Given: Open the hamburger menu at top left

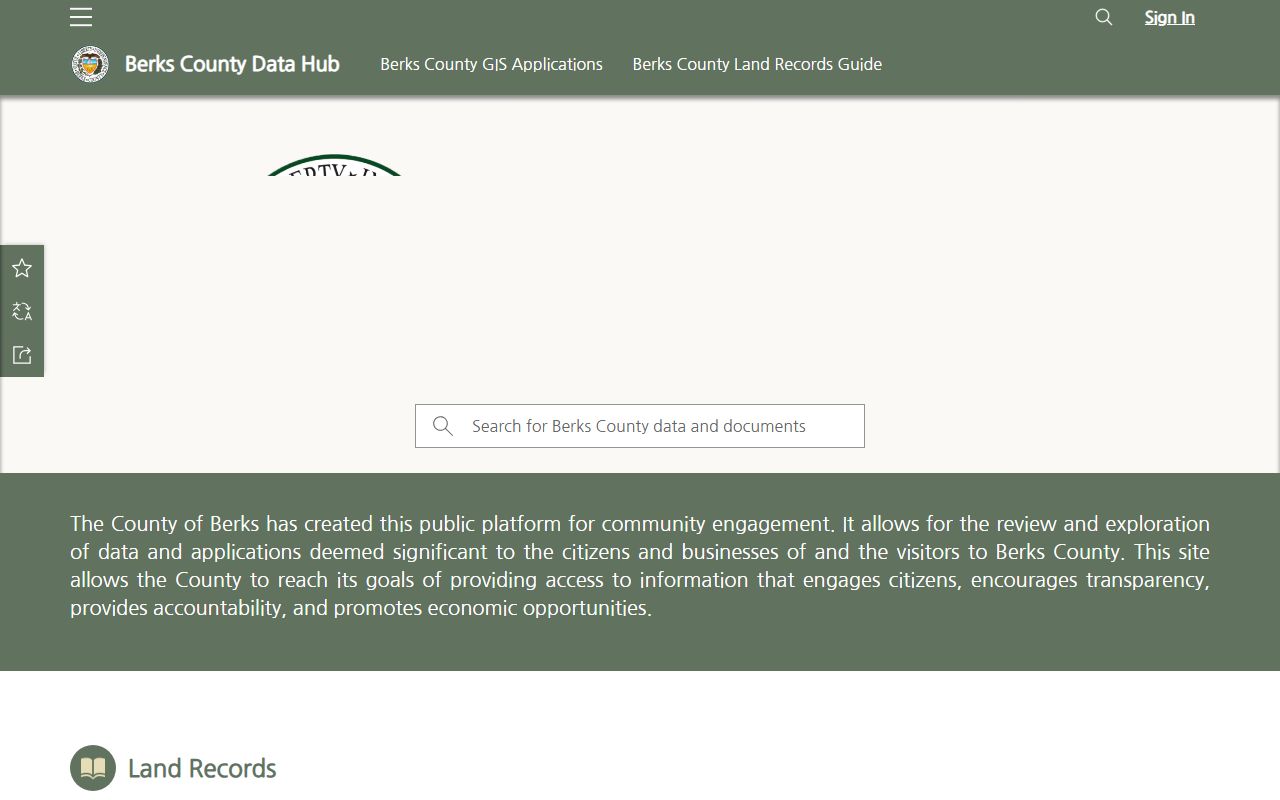Looking at the screenshot, I should click(x=81, y=17).
